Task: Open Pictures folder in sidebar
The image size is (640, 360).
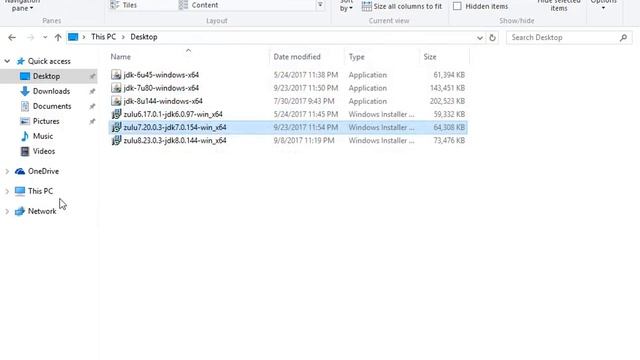Action: coord(46,121)
